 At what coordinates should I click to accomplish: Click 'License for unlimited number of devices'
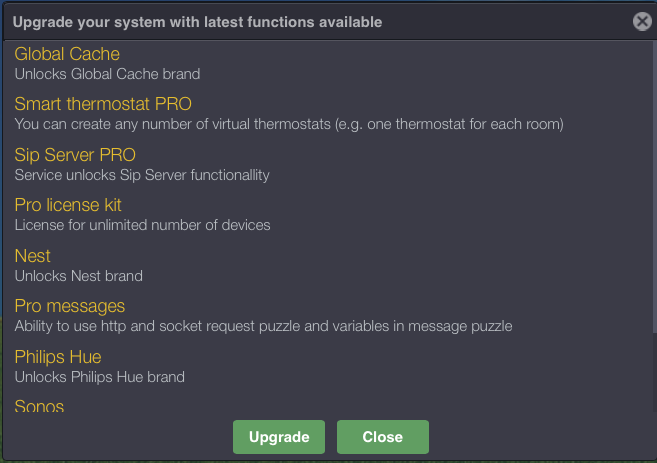(x=142, y=225)
